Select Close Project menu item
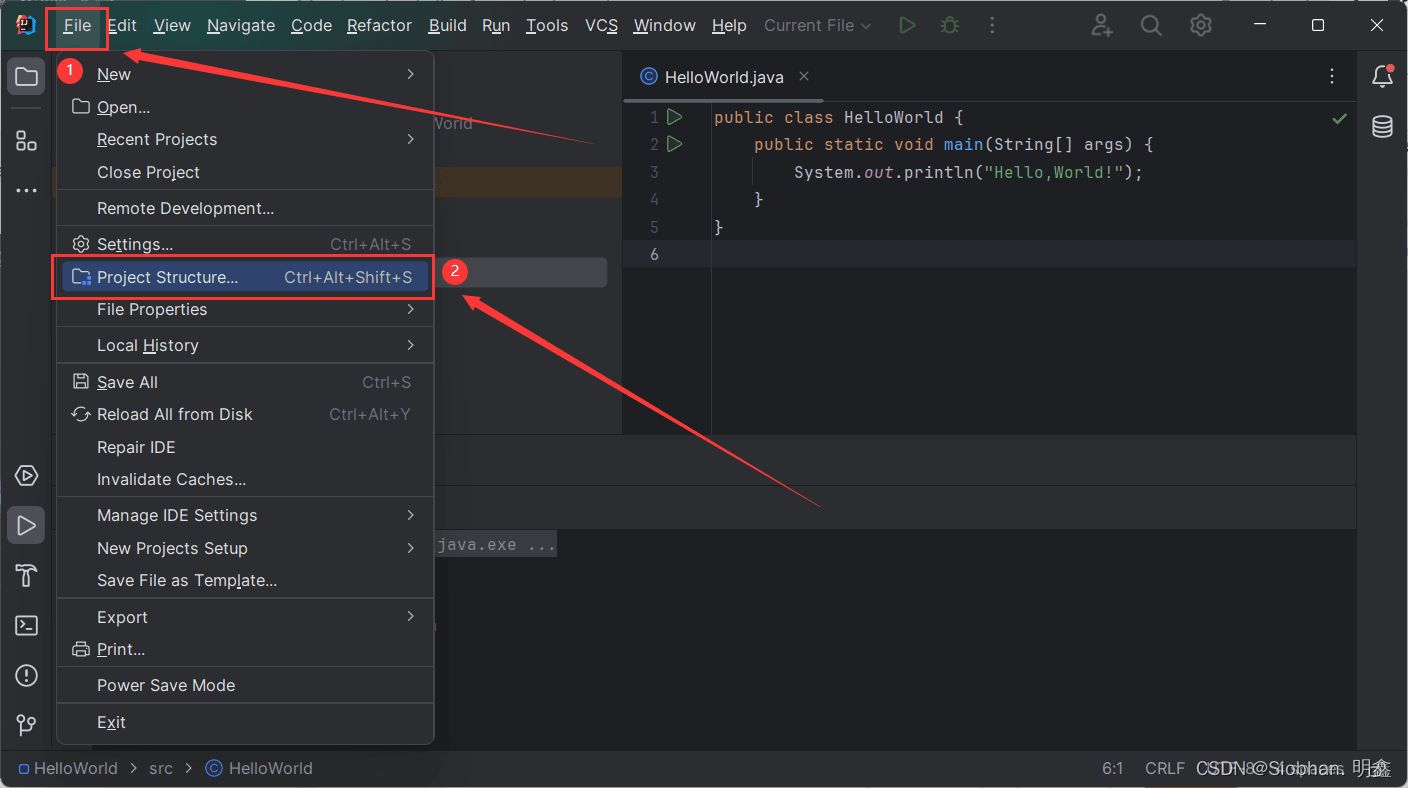Screen dimensions: 1408x788 click(245, 172)
